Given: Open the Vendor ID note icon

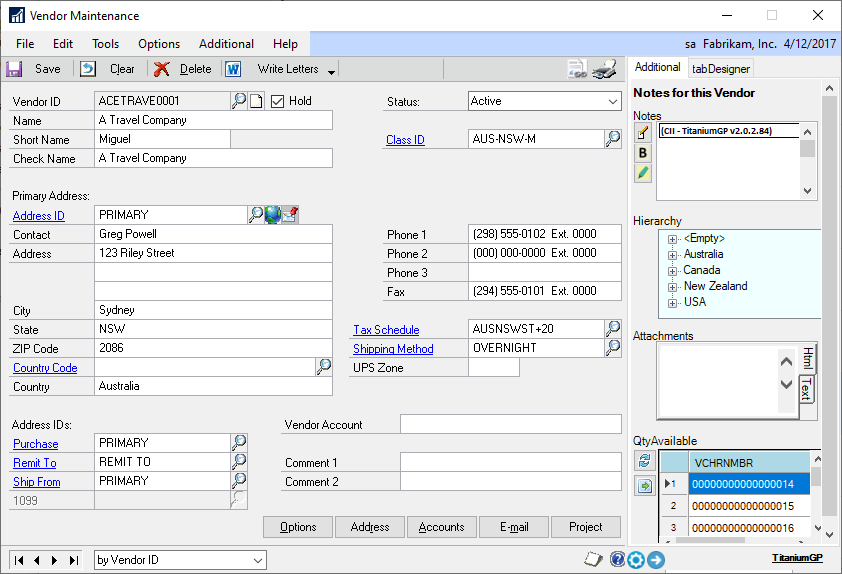Looking at the screenshot, I should point(256,101).
